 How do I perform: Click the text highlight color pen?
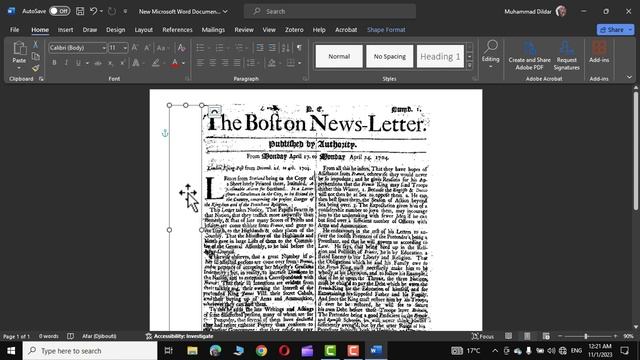pyautogui.click(x=156, y=63)
